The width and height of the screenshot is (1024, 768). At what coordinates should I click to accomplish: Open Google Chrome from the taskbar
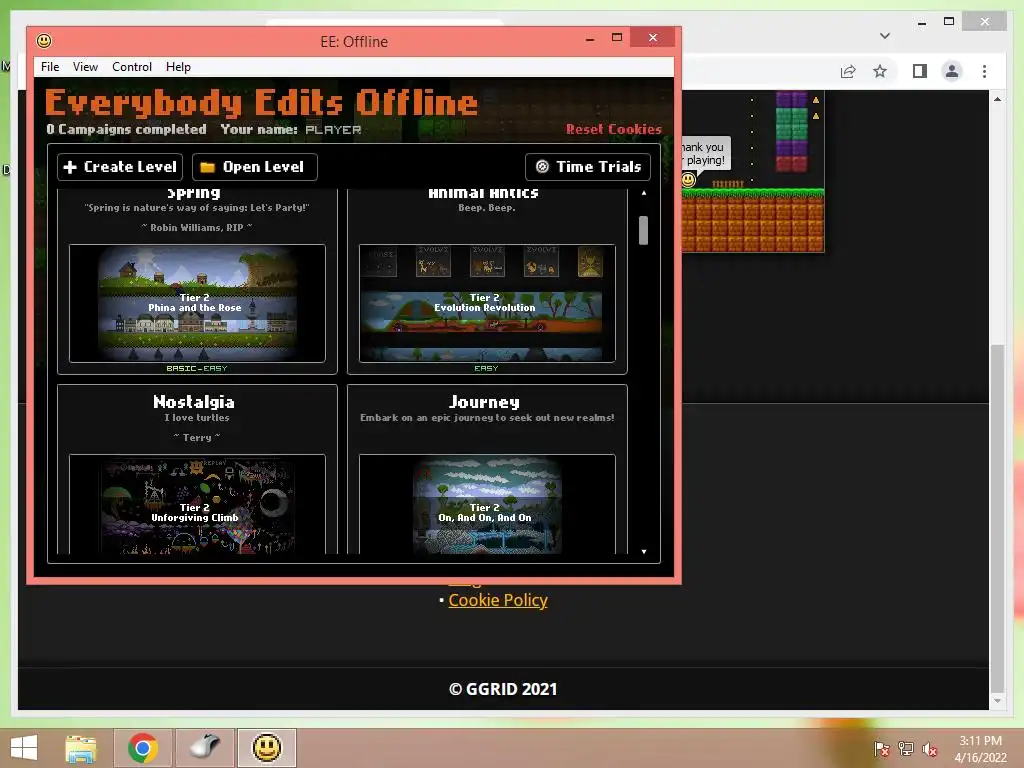[x=143, y=748]
